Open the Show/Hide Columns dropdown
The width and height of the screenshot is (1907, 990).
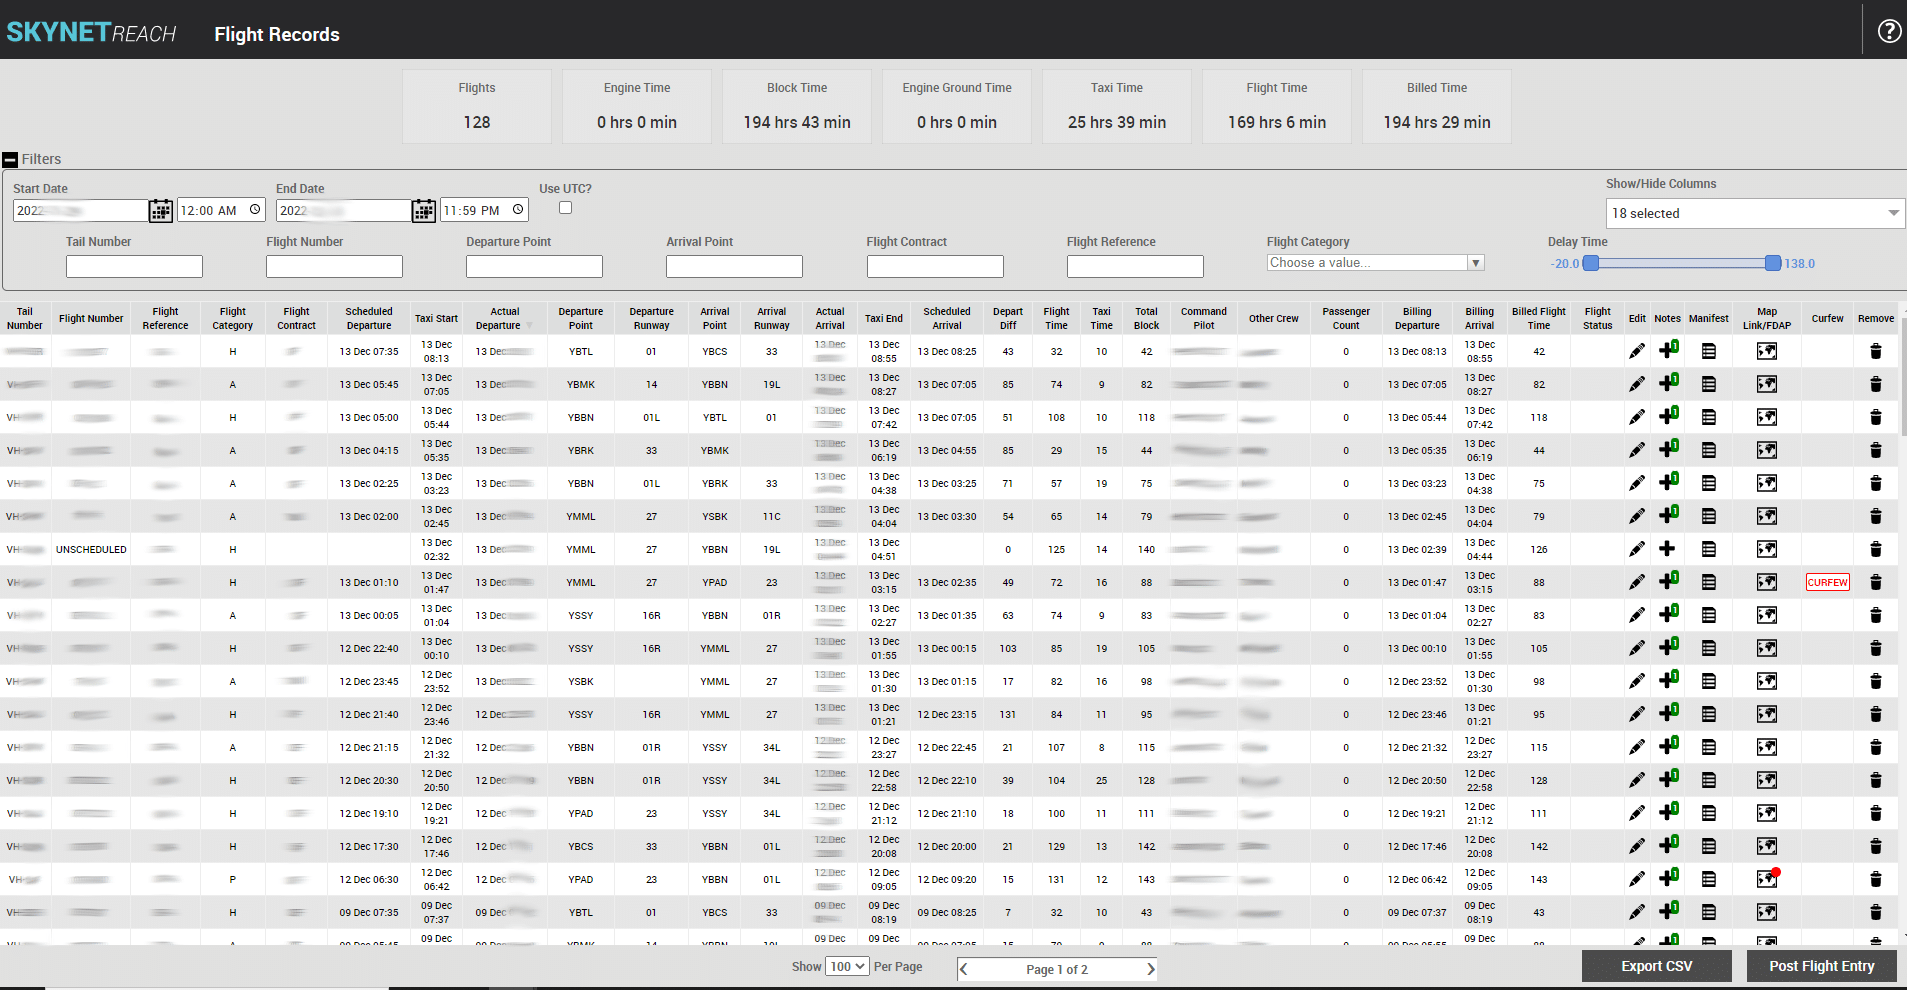click(1753, 212)
